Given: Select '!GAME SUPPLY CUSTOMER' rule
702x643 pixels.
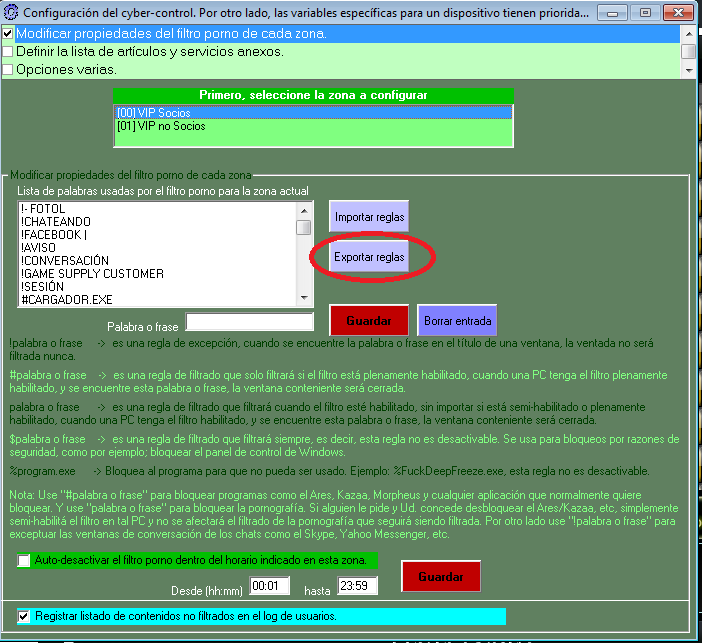Looking at the screenshot, I should click(x=157, y=274).
